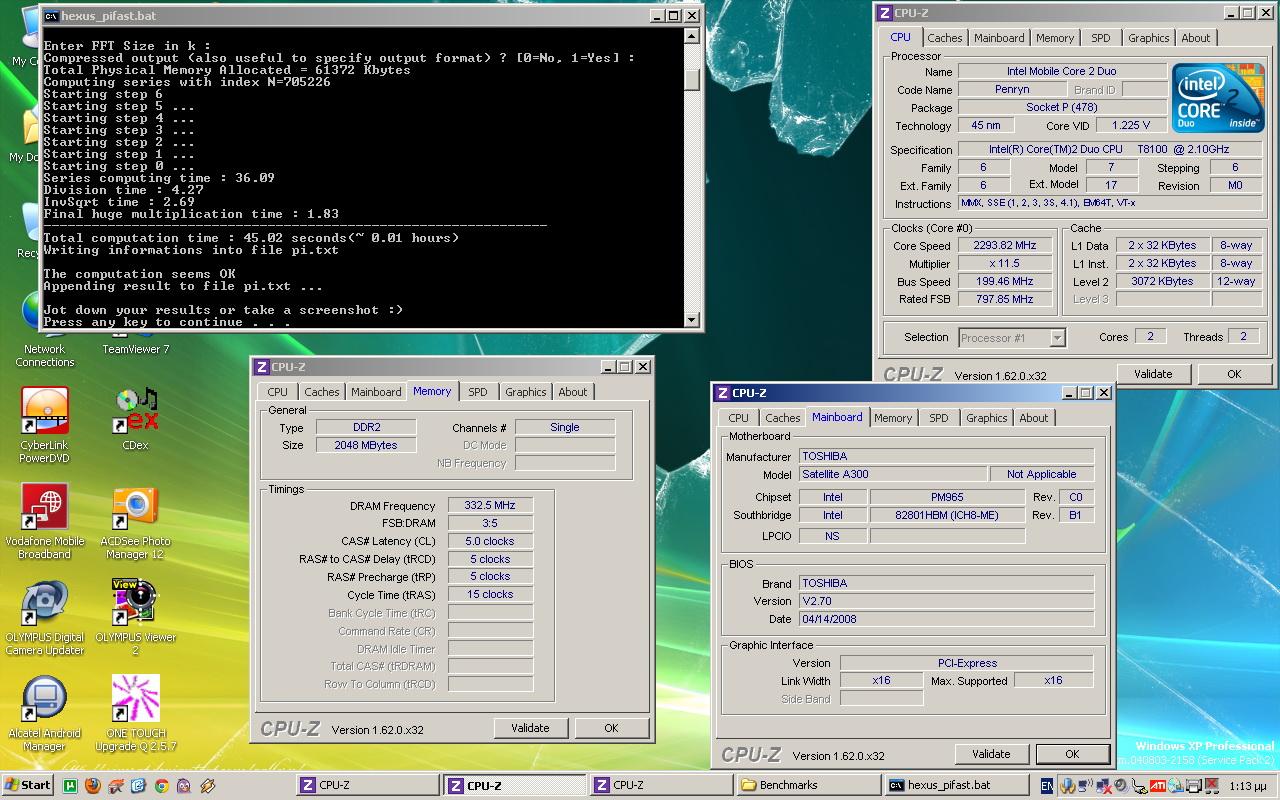Select the ONE TOUCH Upgrade Q desktop icon

click(x=135, y=714)
